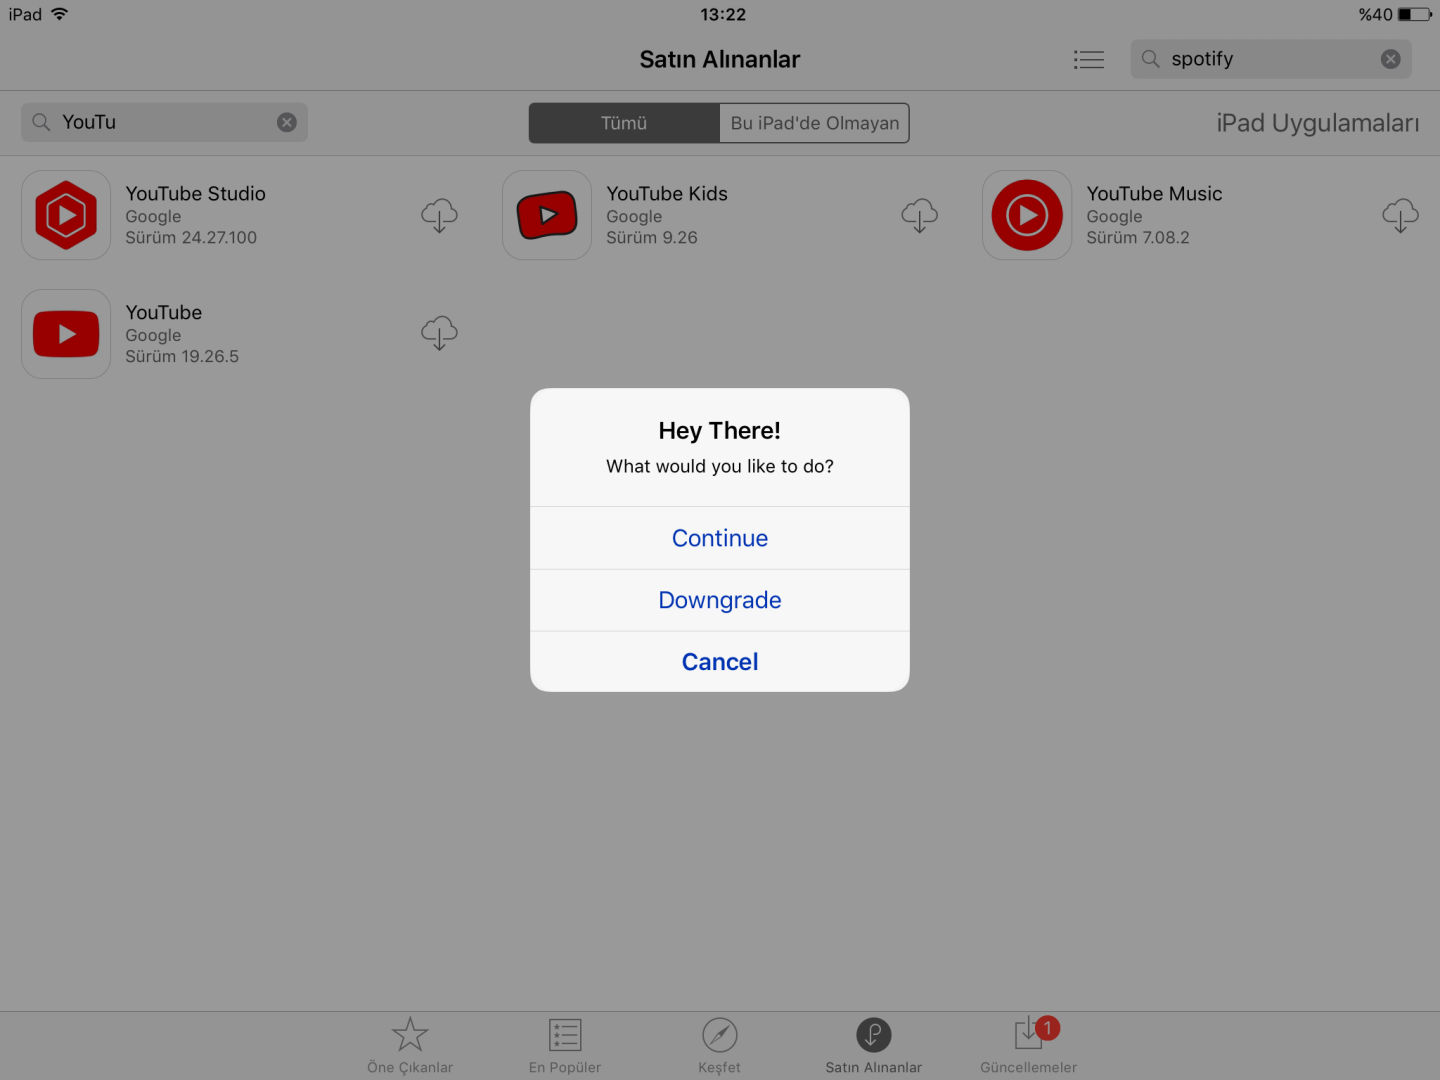Focus the YouTu purchased search field
Viewport: 1440px width, 1080px height.
(x=164, y=122)
